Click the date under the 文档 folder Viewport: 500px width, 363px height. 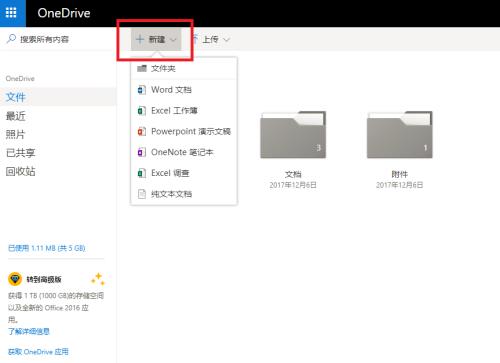pyautogui.click(x=293, y=185)
